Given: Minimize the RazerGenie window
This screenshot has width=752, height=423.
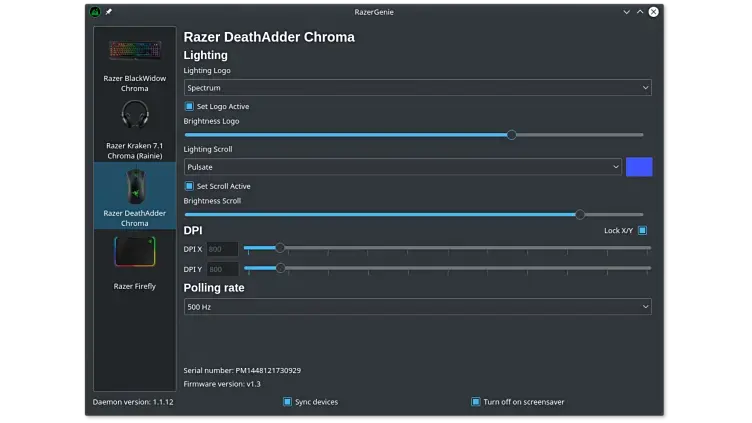Looking at the screenshot, I should click(626, 12).
